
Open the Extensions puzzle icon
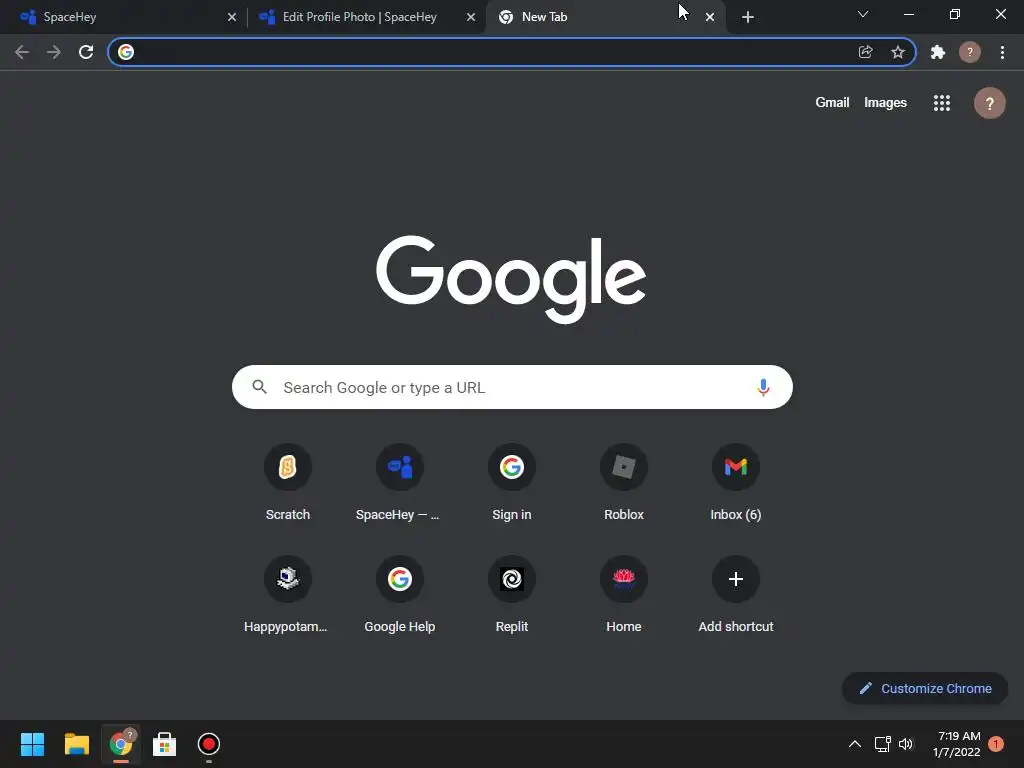pyautogui.click(x=938, y=52)
